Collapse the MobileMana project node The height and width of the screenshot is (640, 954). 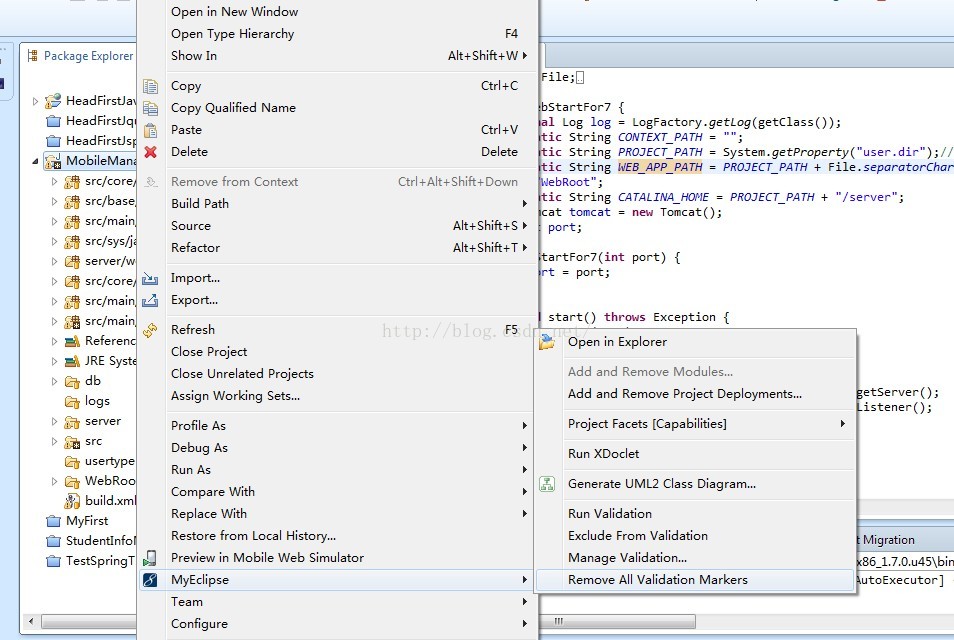pyautogui.click(x=35, y=161)
